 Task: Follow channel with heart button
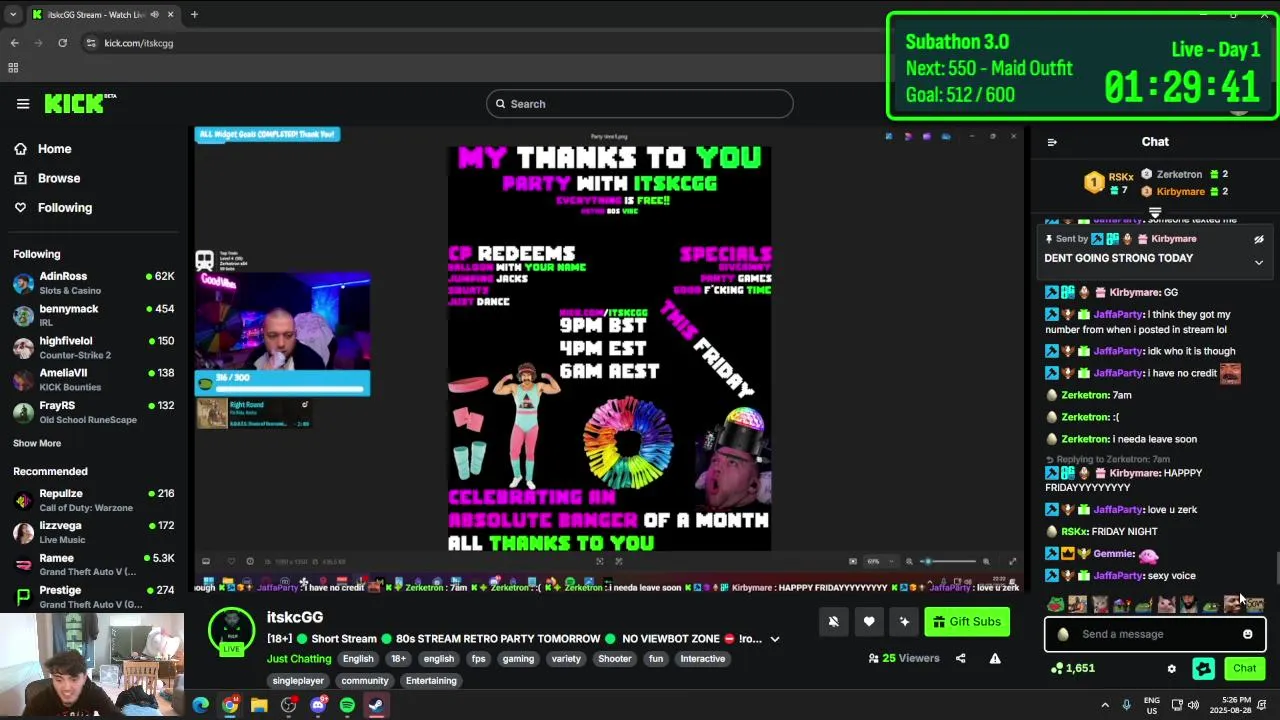point(869,622)
